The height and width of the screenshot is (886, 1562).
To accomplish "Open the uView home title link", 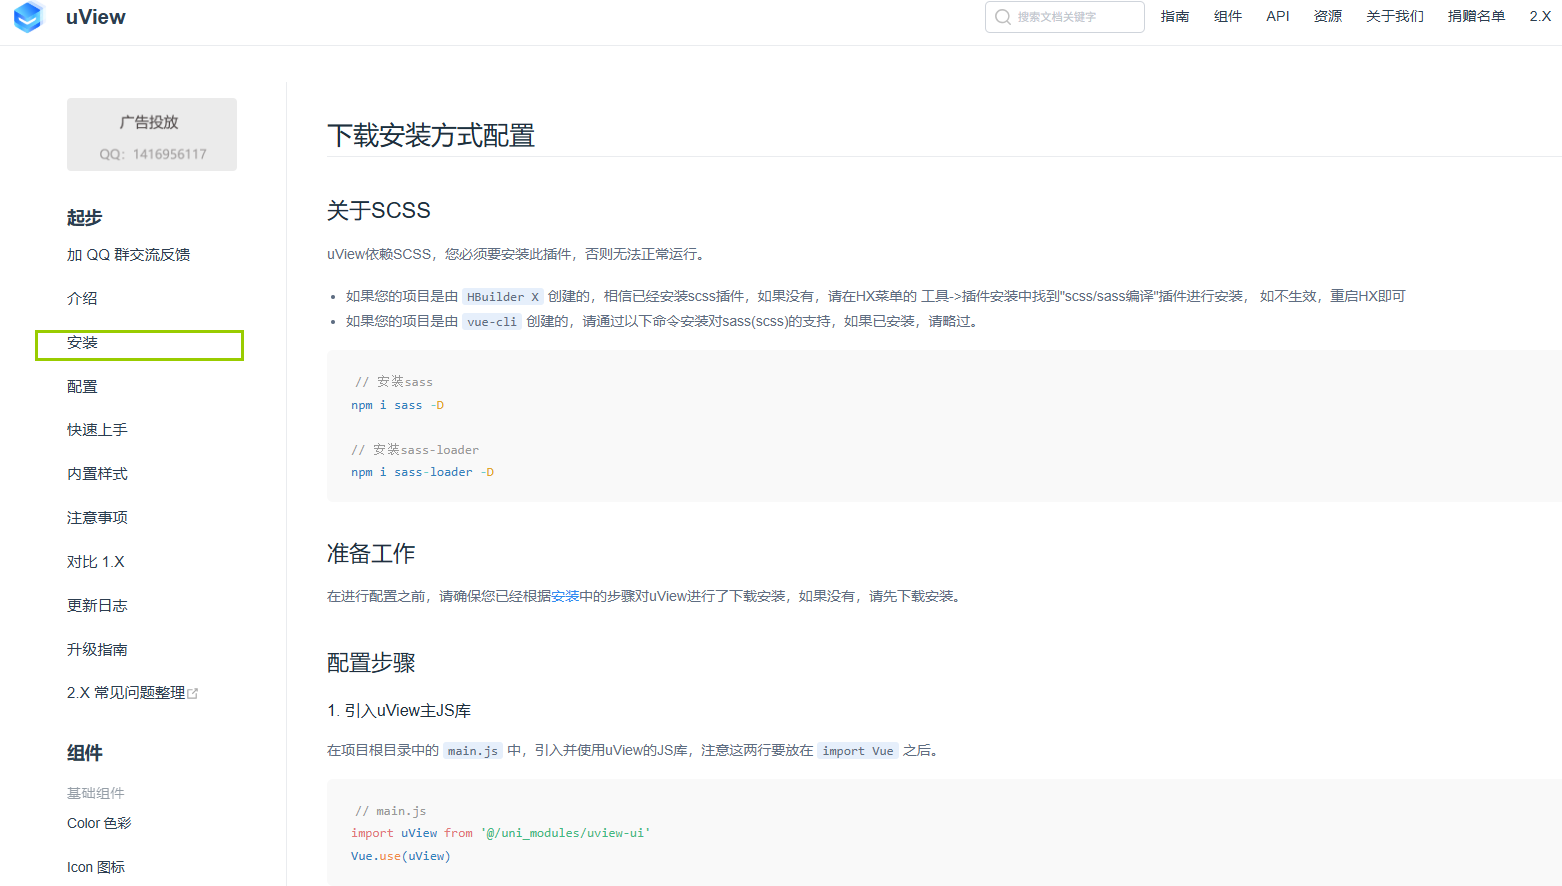I will 96,17.
